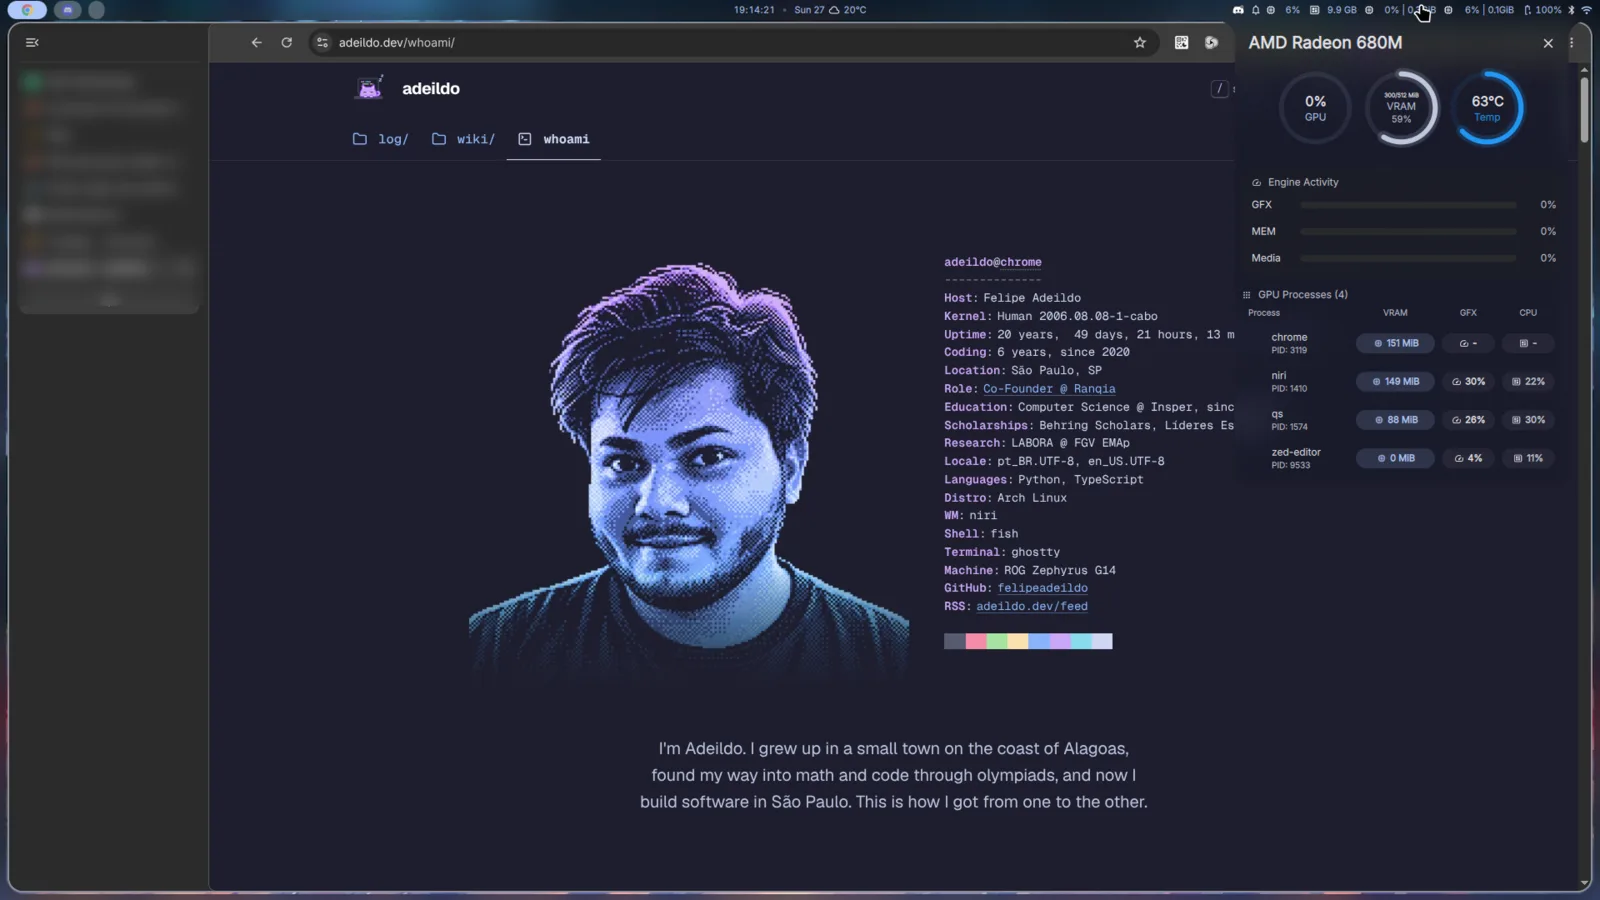This screenshot has height=900, width=1600.
Task: Reload the adeildo.dev page
Action: click(x=287, y=43)
